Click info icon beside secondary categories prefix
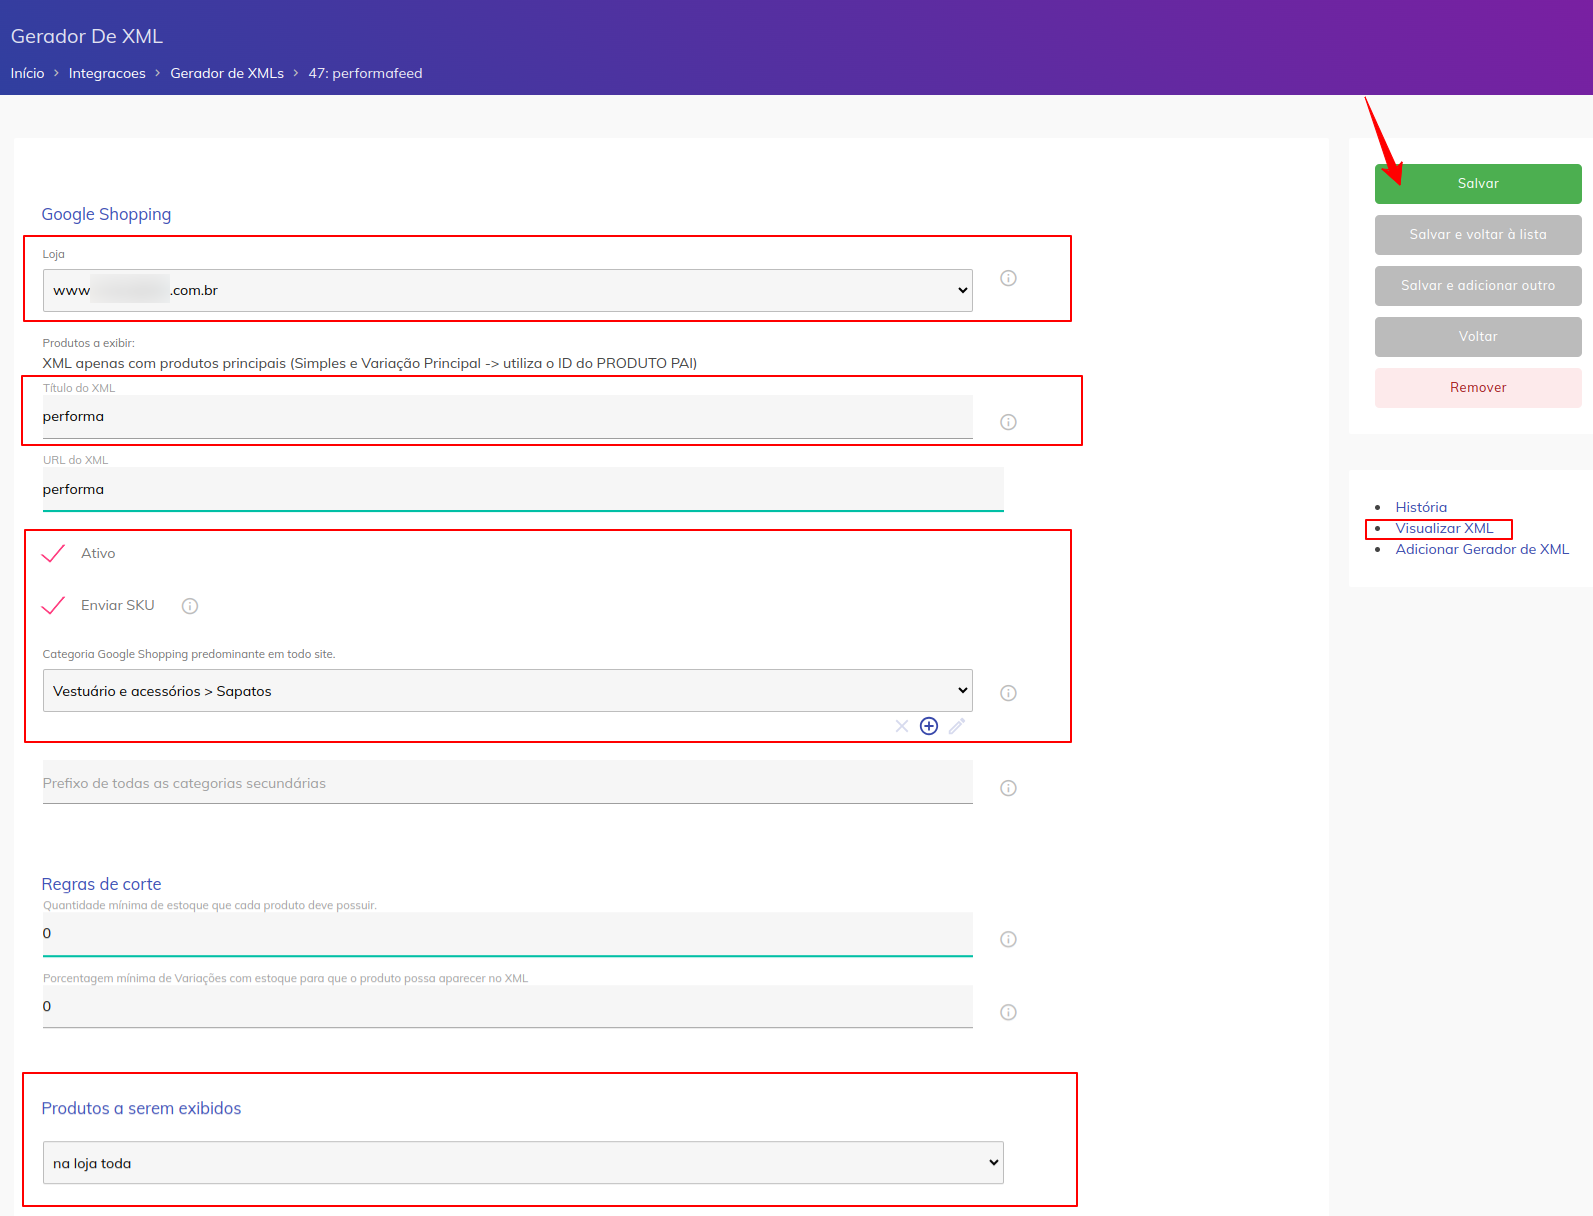The image size is (1593, 1216). coord(1008,788)
